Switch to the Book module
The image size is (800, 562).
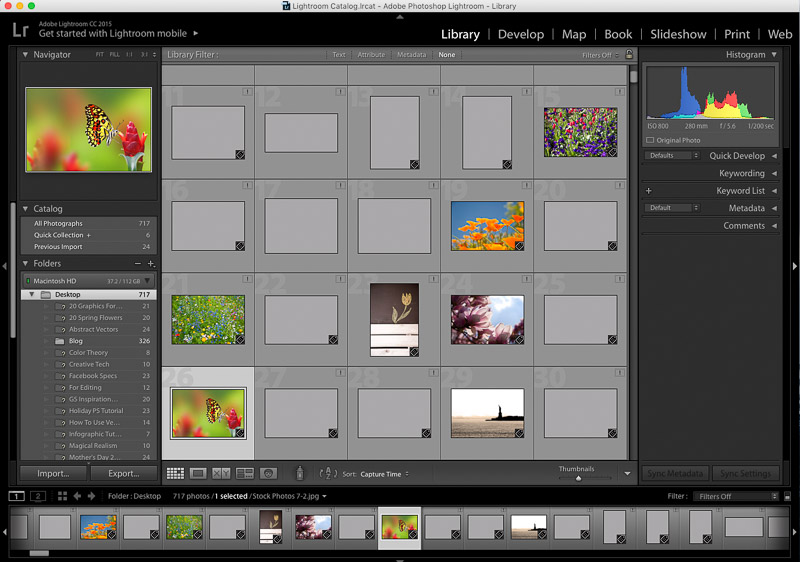tap(618, 34)
